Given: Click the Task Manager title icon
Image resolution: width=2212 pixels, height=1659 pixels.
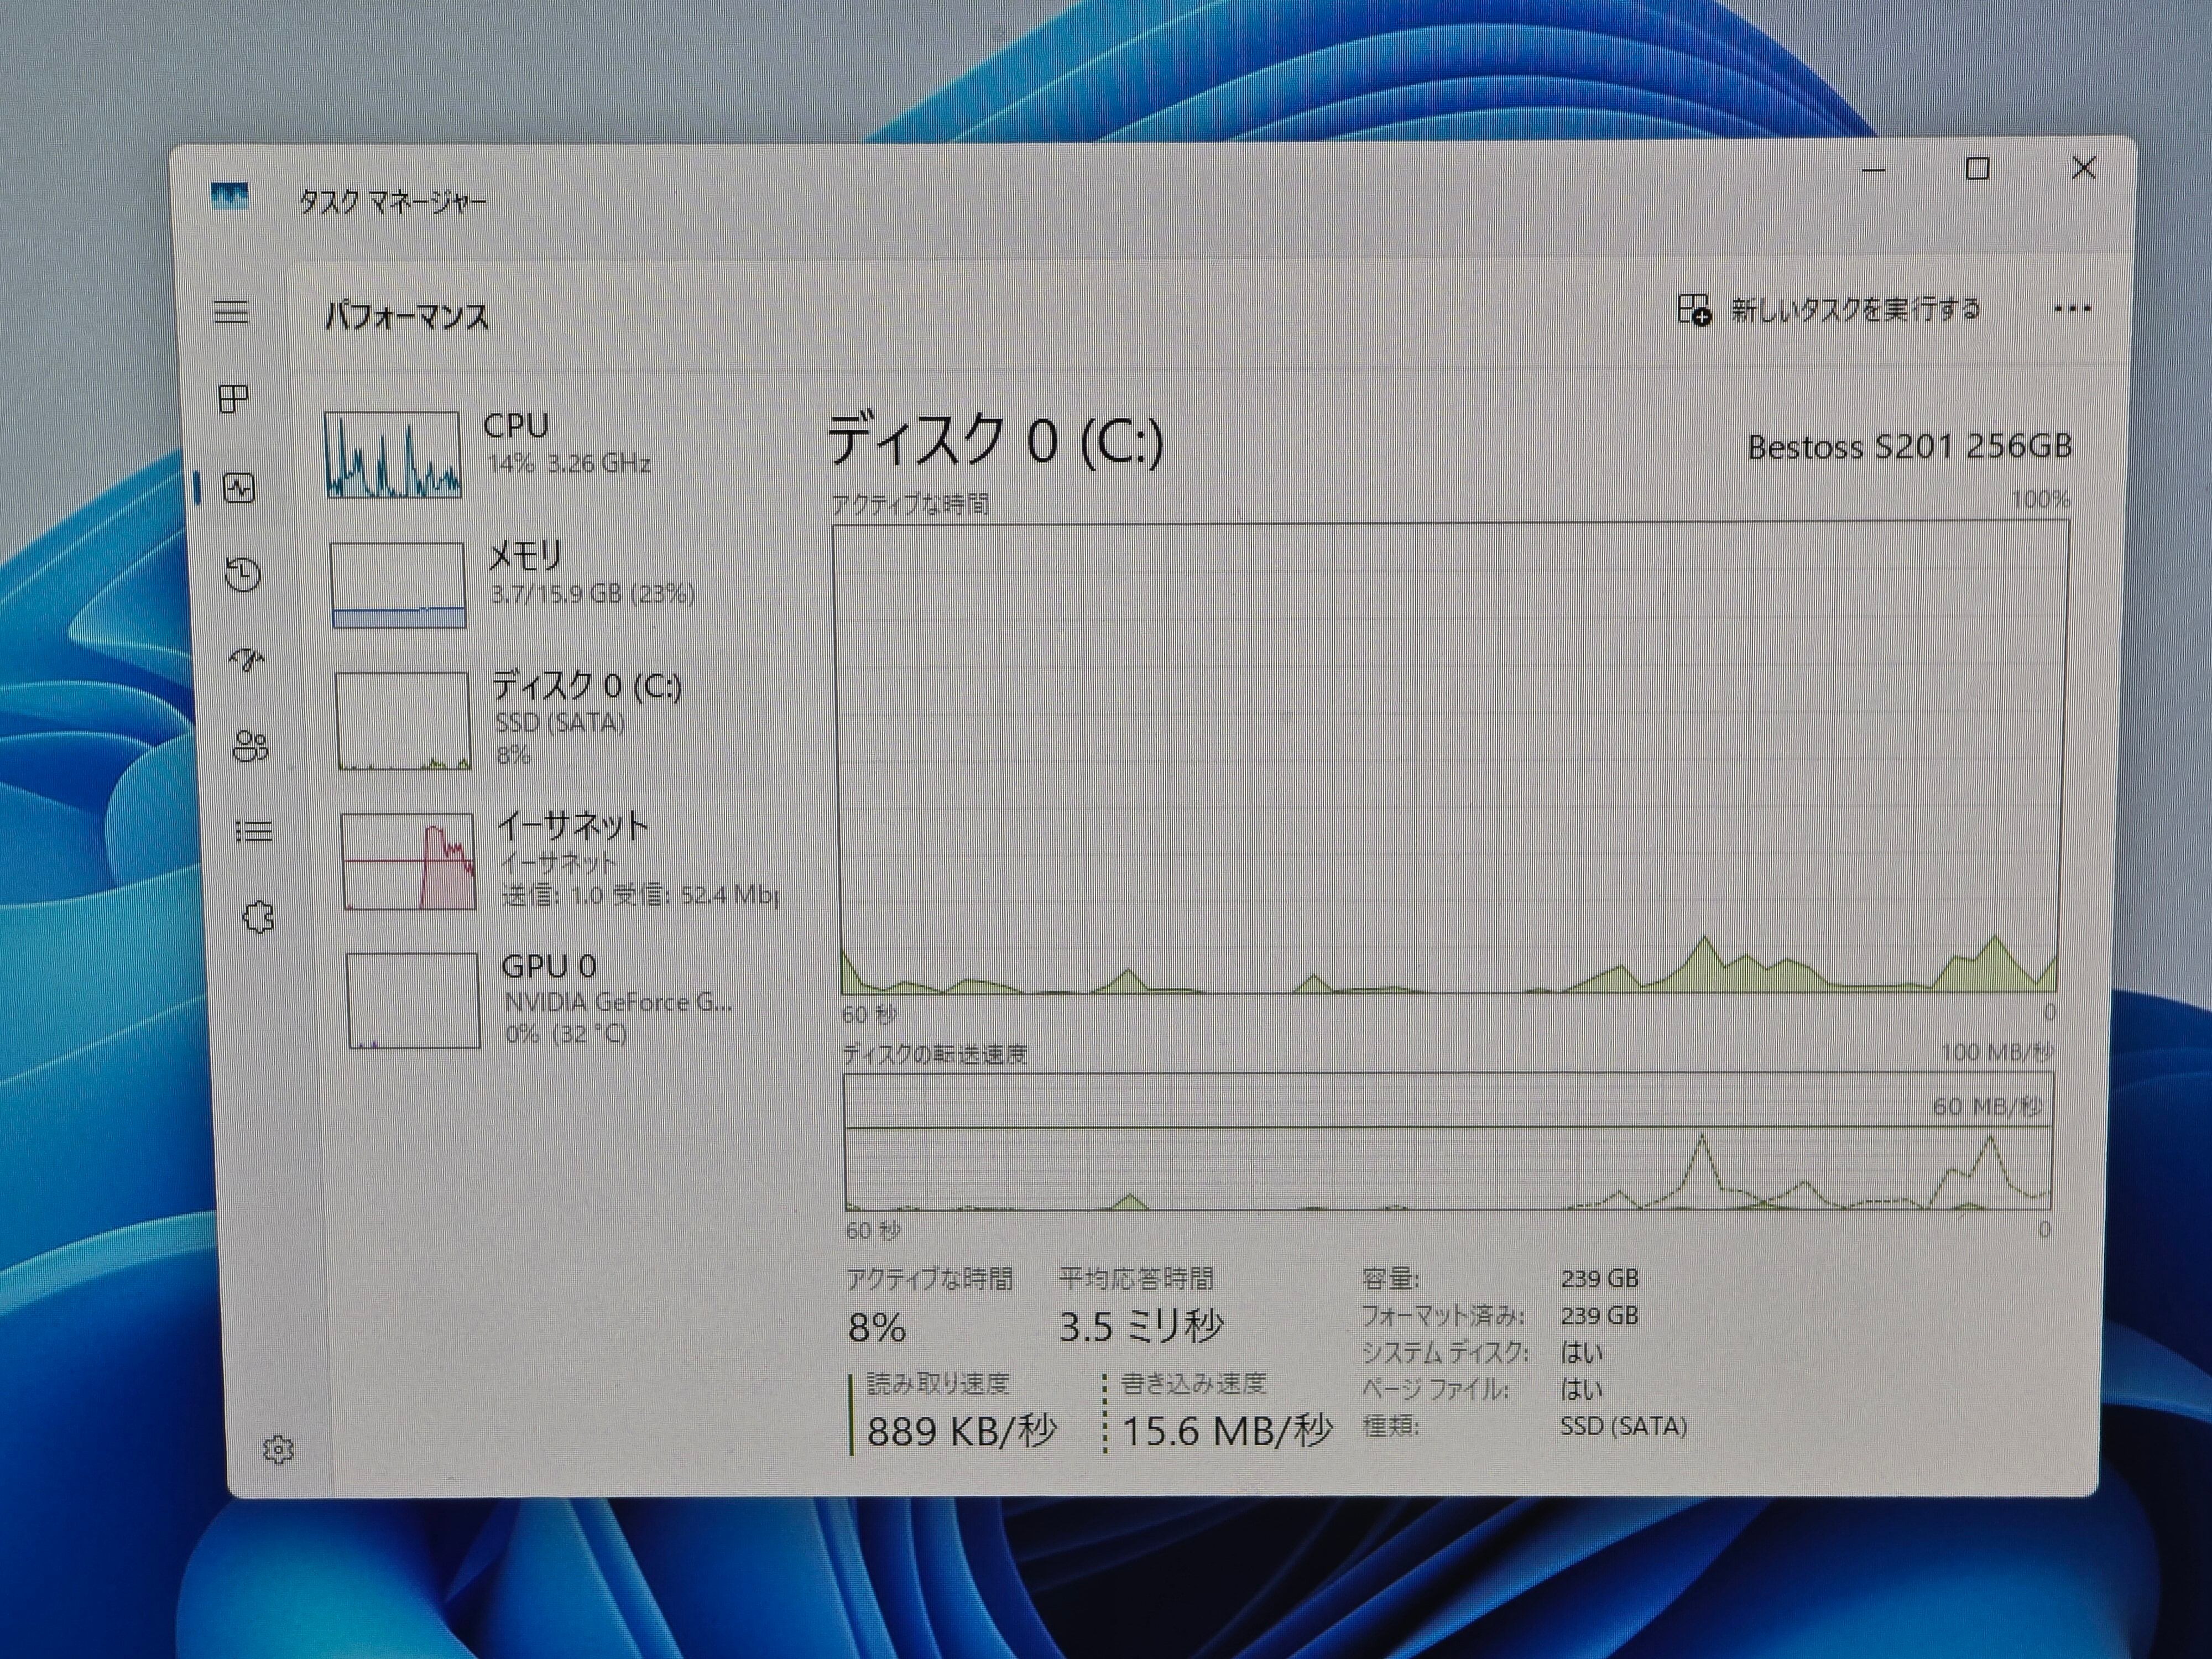Looking at the screenshot, I should point(230,196).
